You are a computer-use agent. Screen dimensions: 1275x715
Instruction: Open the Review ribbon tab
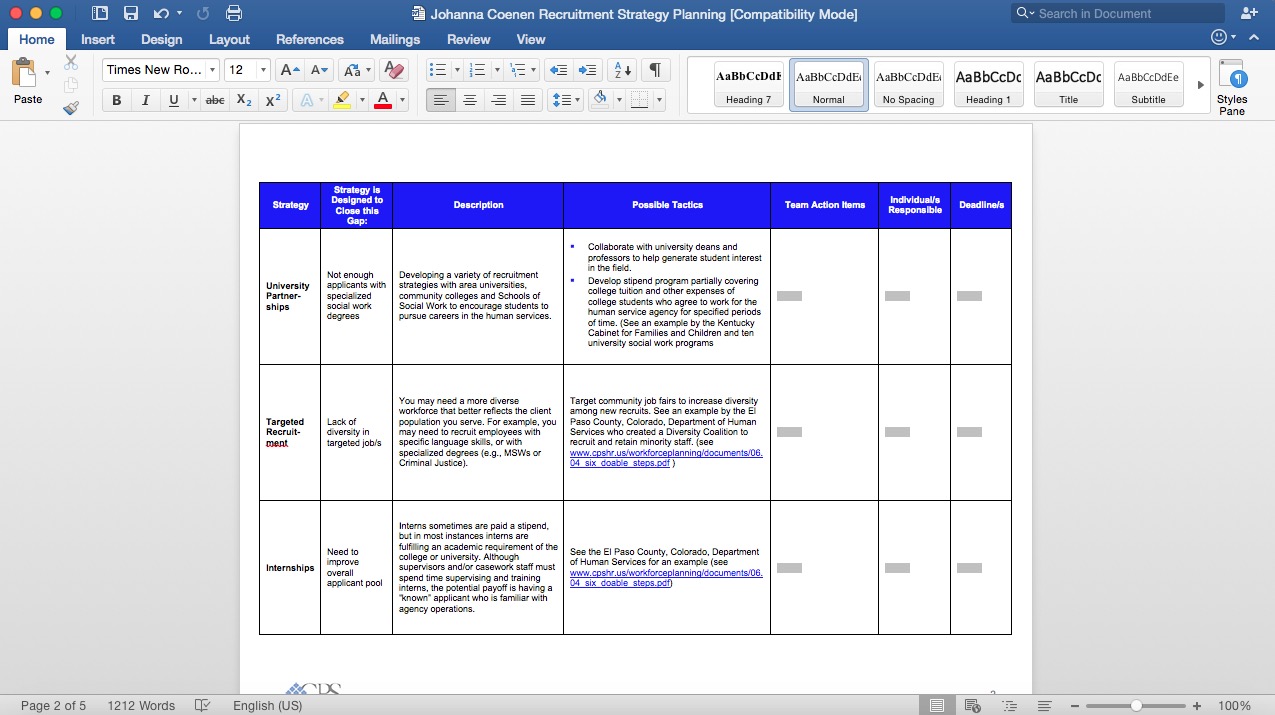[x=468, y=39]
